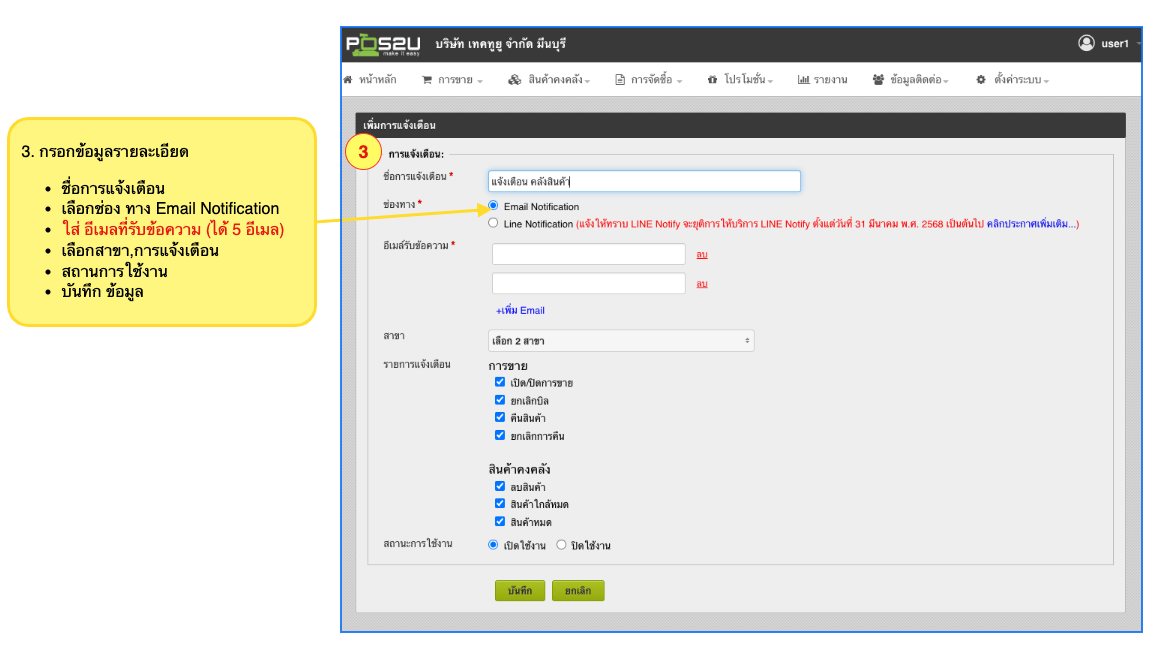This screenshot has height=655, width=1162.
Task: Uncheck the คืนสินค้า checkbox
Action: pos(500,417)
